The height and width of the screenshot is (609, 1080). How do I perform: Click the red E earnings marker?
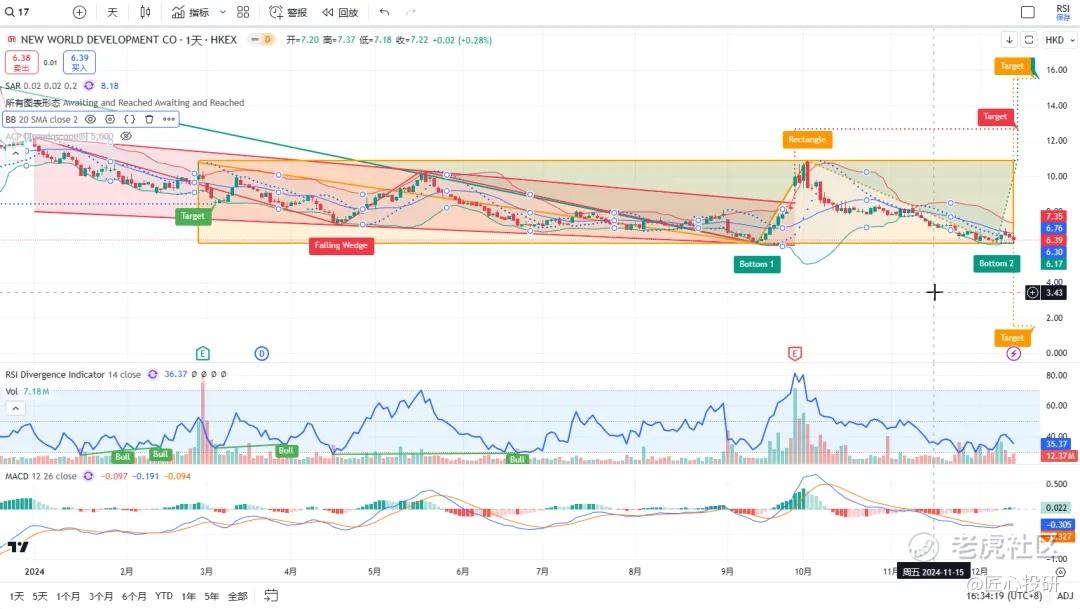tap(795, 353)
